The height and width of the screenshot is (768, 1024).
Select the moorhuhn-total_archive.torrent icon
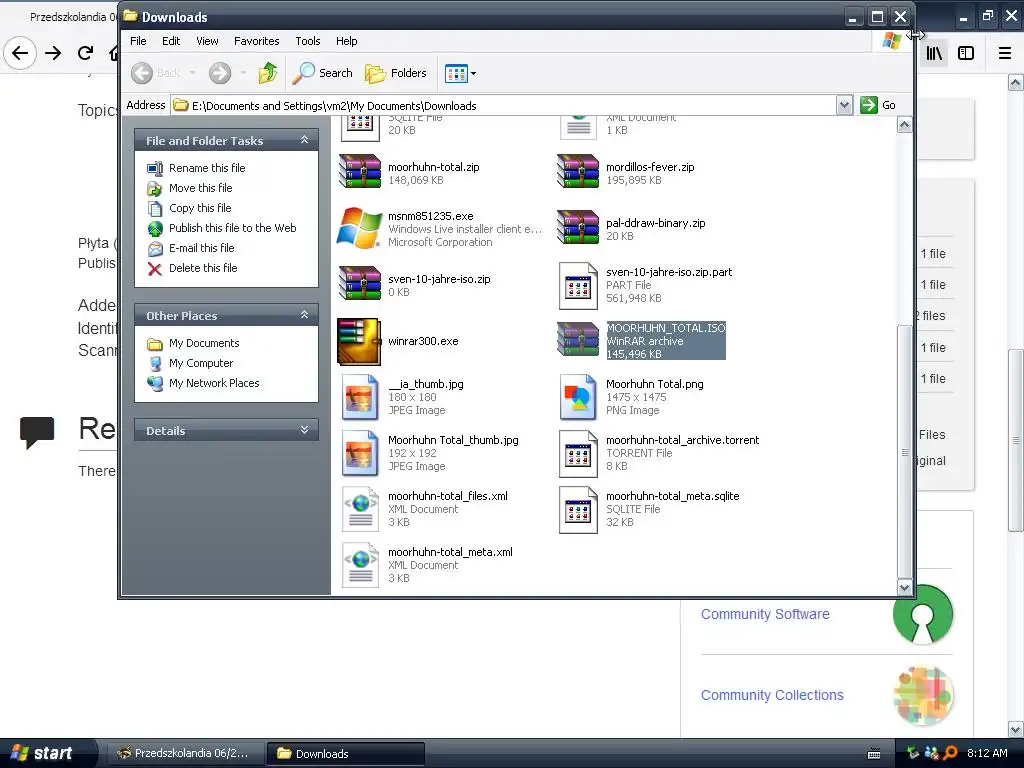click(578, 453)
